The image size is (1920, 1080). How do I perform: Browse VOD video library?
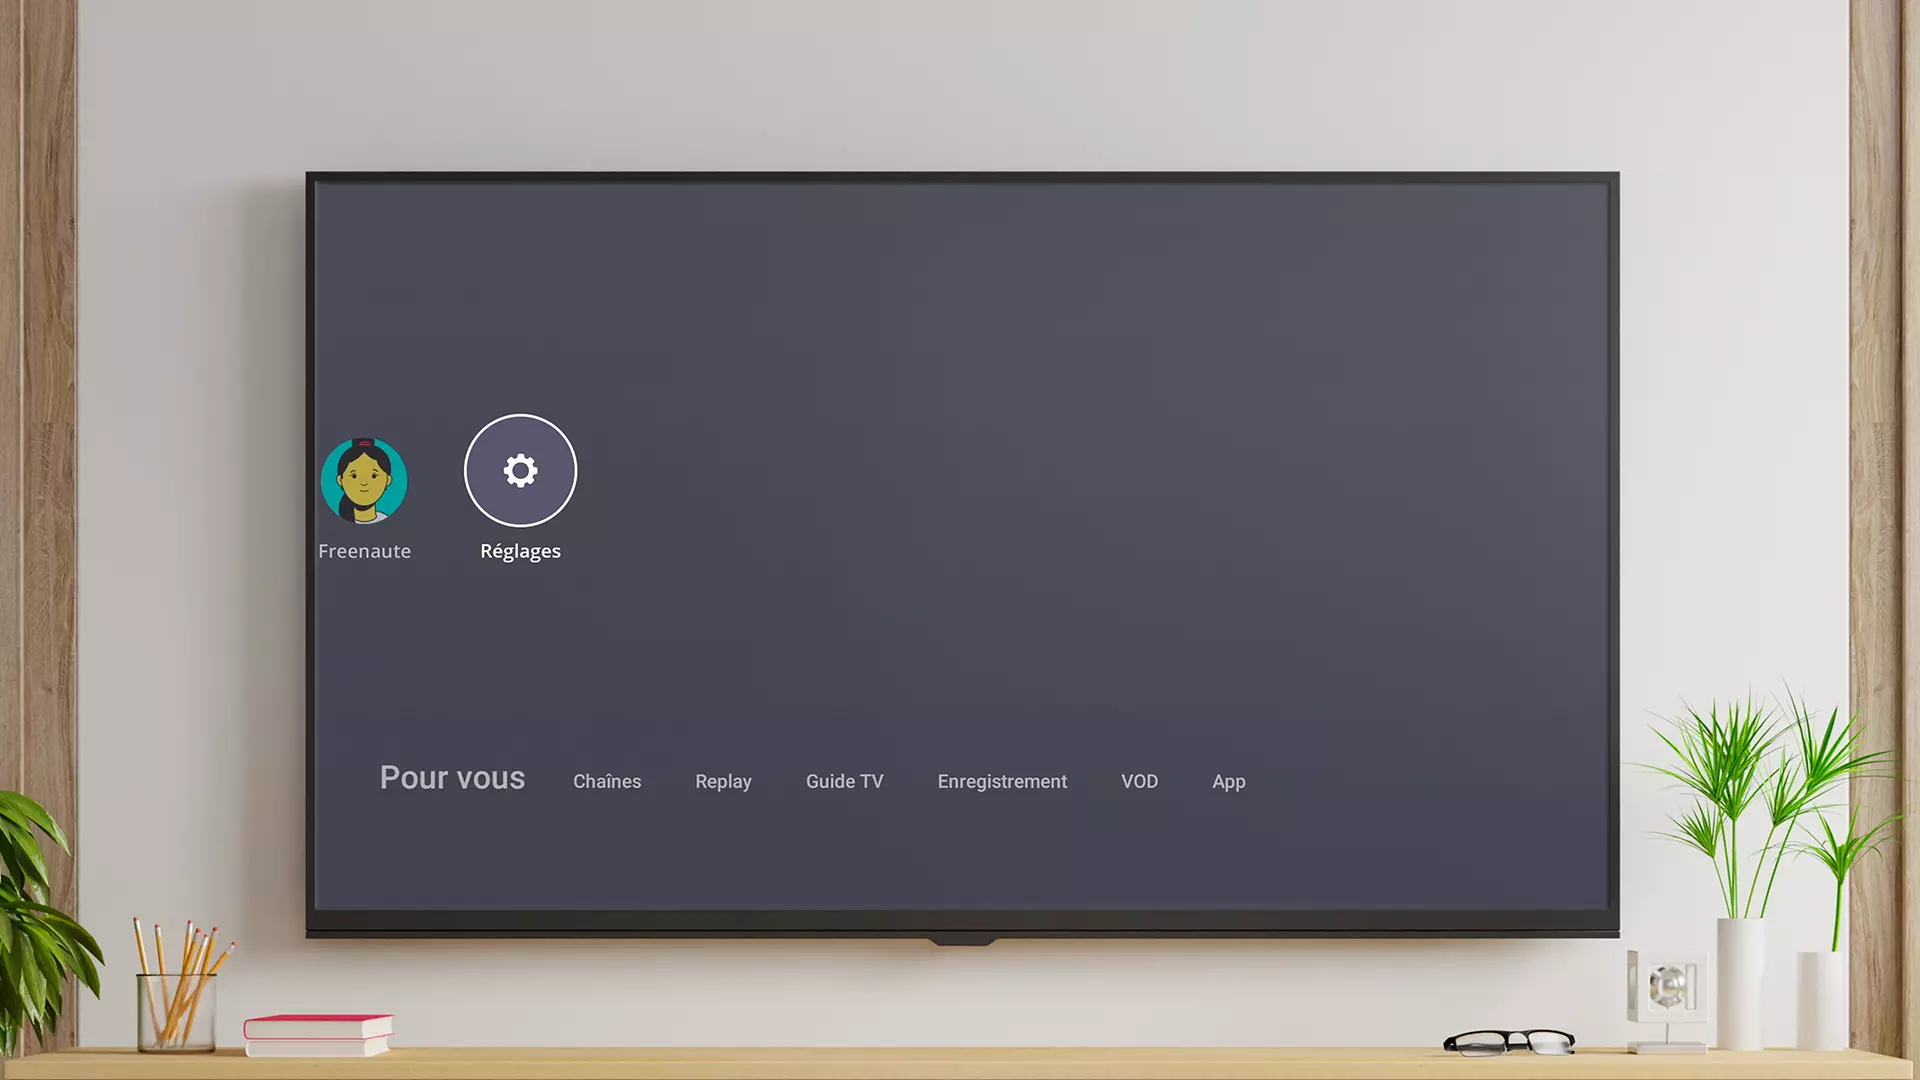coord(1139,779)
